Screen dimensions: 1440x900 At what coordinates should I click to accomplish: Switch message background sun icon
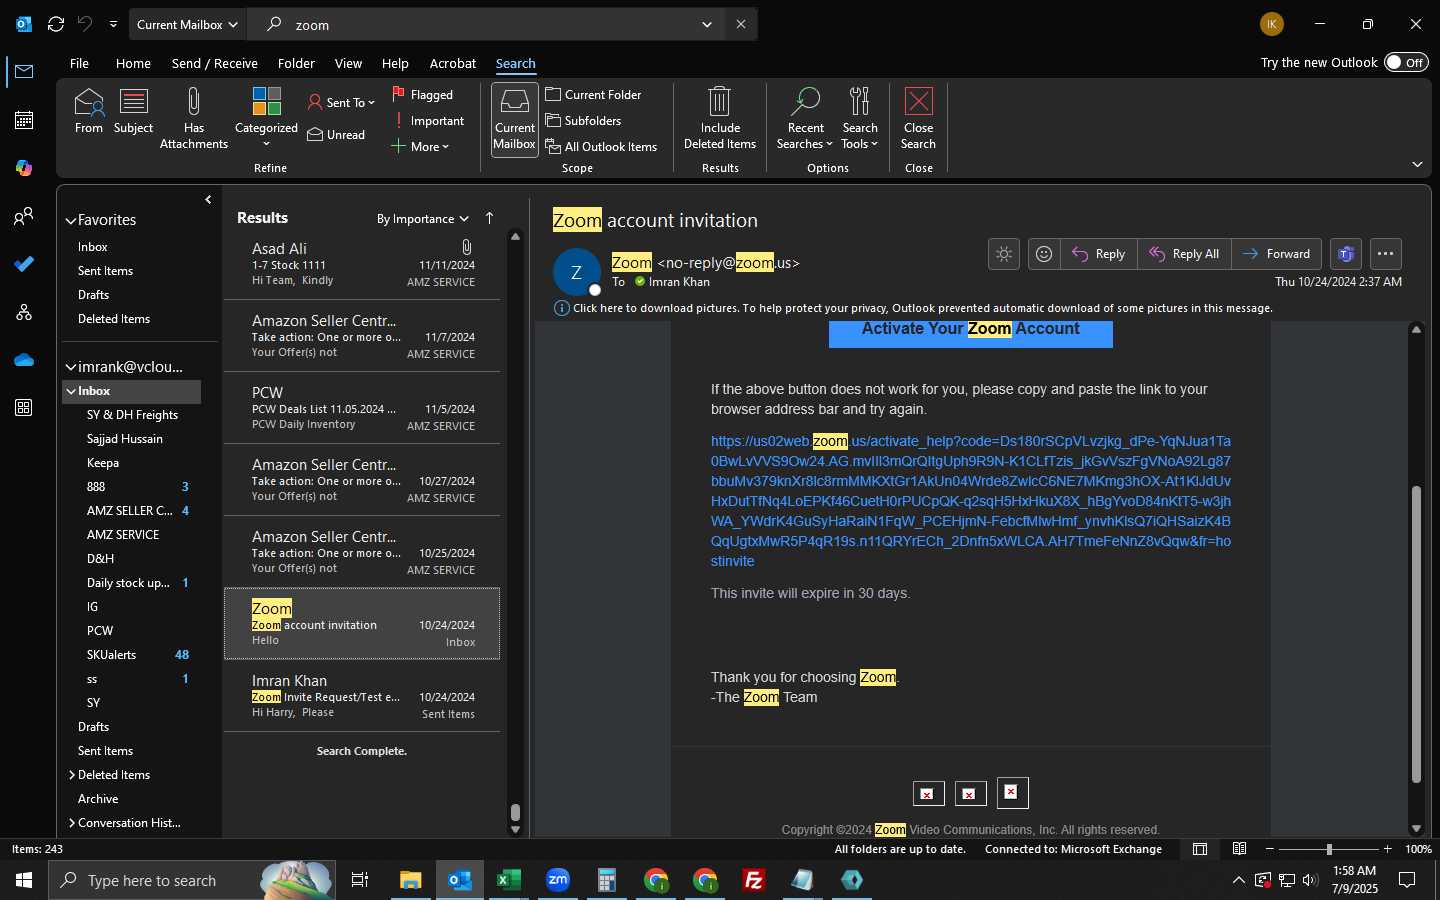(1004, 254)
